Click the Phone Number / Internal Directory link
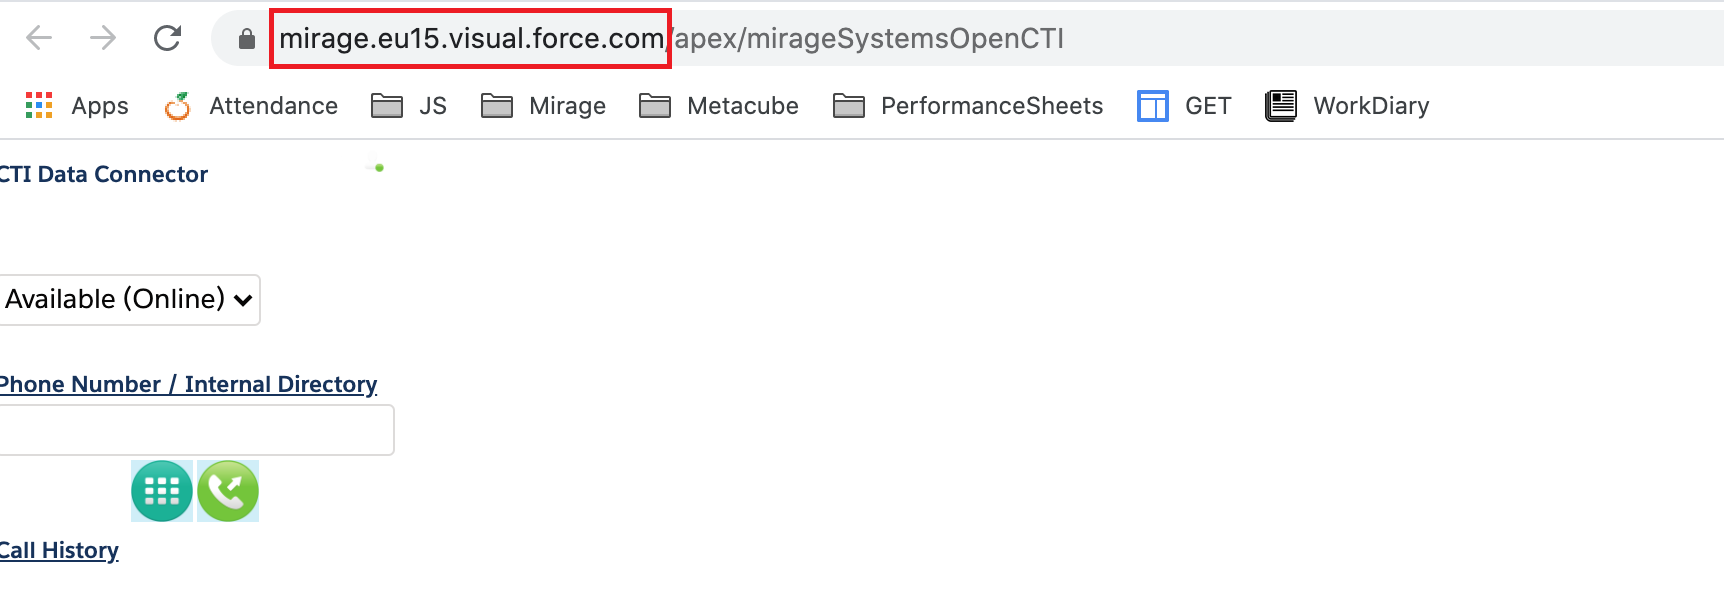The image size is (1724, 603). 188,384
